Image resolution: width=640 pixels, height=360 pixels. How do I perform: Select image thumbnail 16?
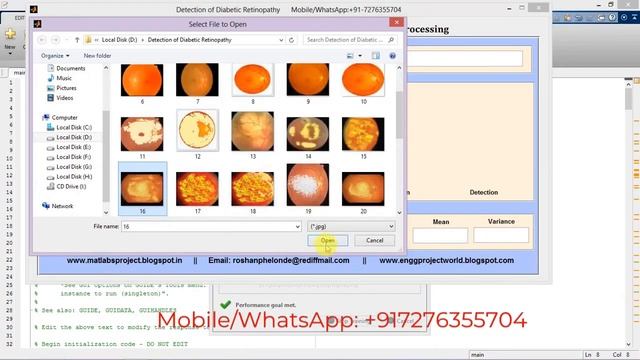[142, 189]
